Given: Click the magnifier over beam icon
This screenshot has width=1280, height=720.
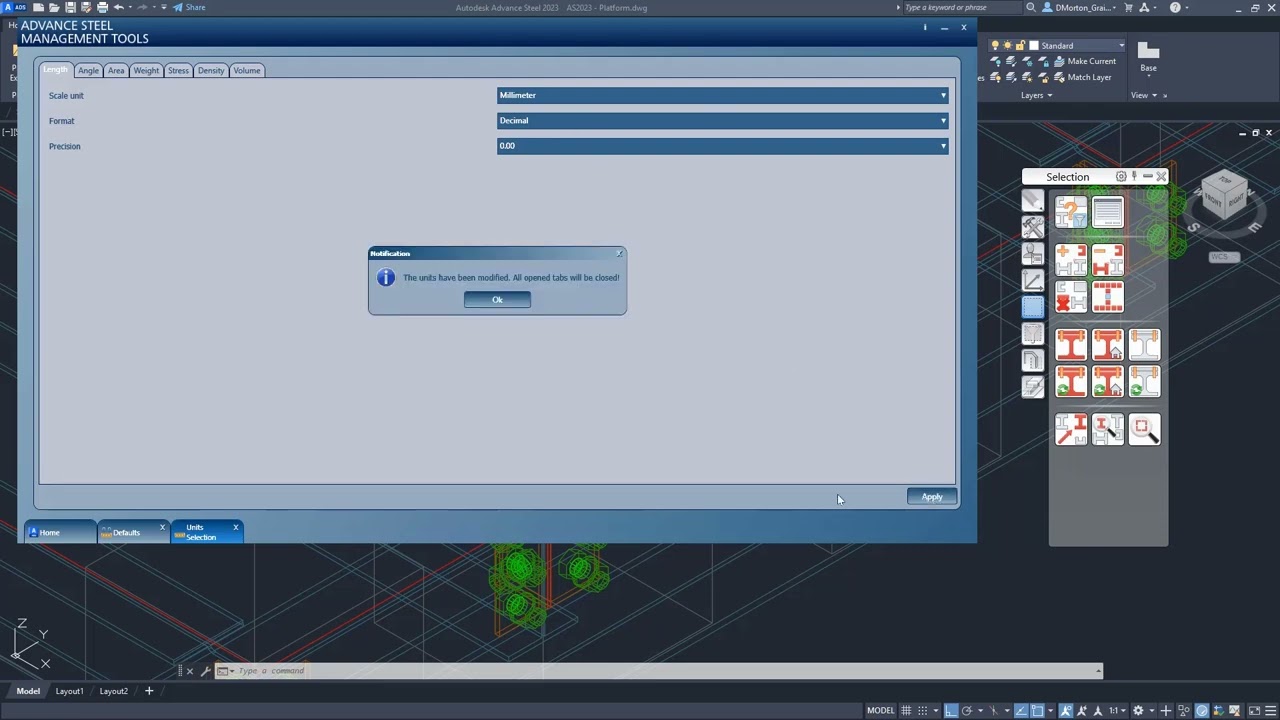Looking at the screenshot, I should [1108, 429].
